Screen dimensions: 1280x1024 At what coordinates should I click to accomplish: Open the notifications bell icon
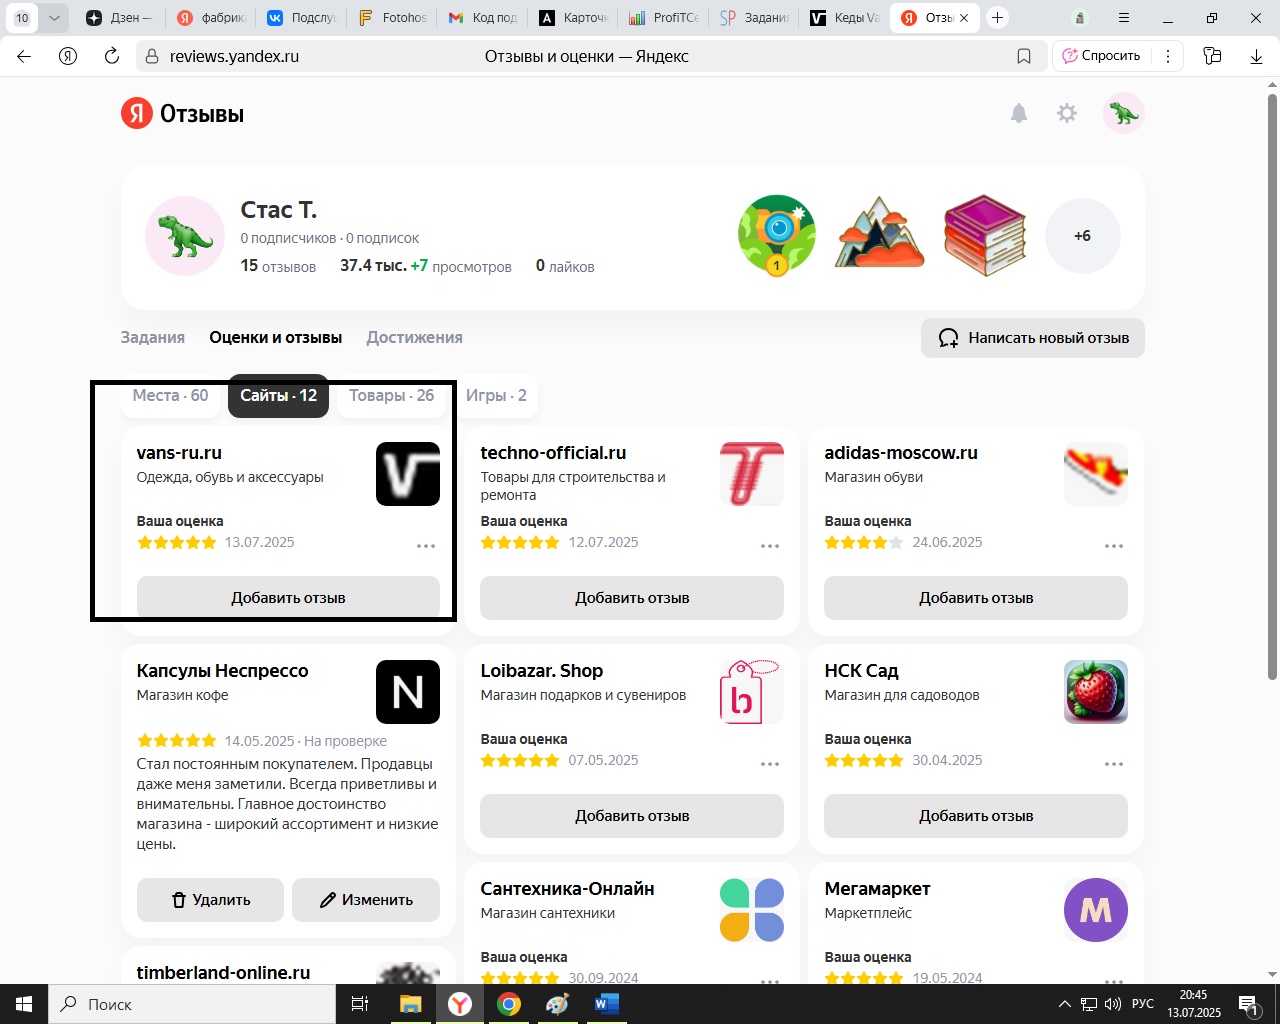click(x=1019, y=113)
